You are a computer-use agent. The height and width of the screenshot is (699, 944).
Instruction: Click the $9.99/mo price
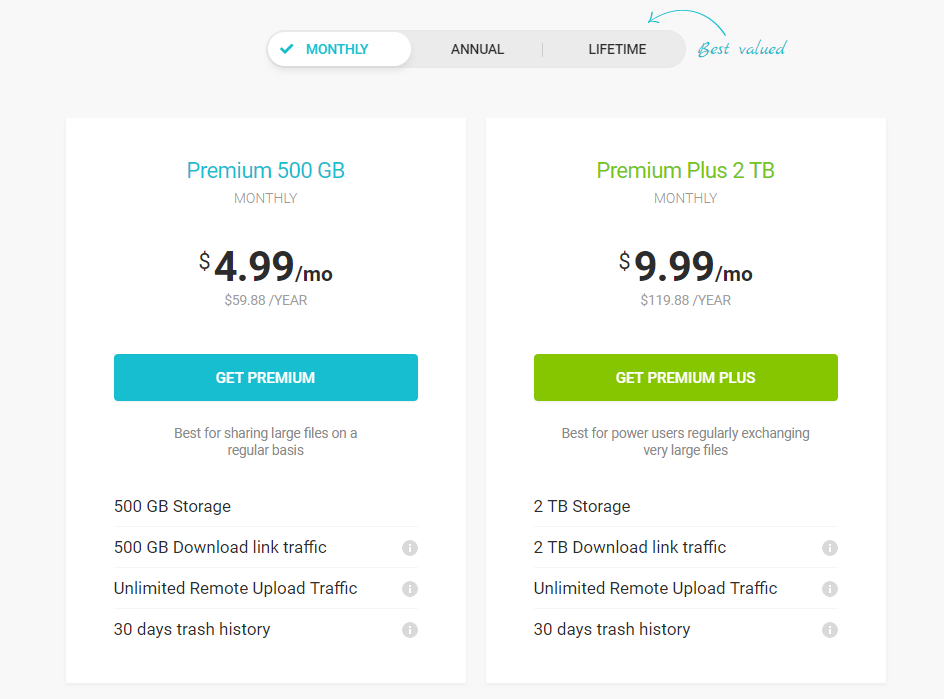click(686, 268)
